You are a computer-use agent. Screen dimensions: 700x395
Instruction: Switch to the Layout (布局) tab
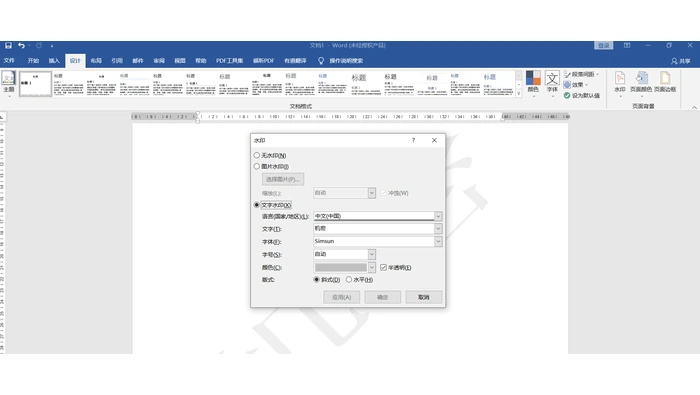pyautogui.click(x=96, y=61)
